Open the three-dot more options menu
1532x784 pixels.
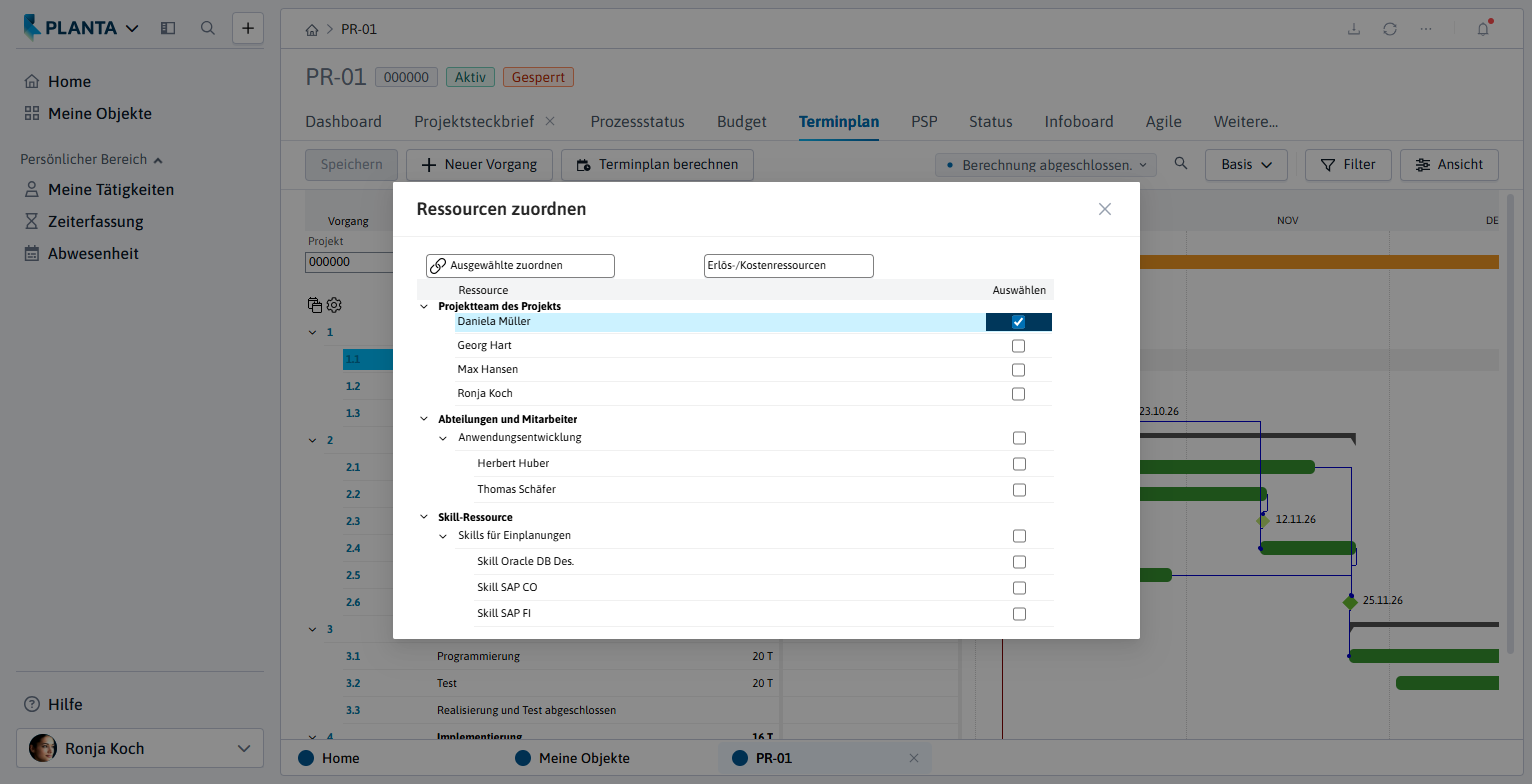[x=1426, y=29]
